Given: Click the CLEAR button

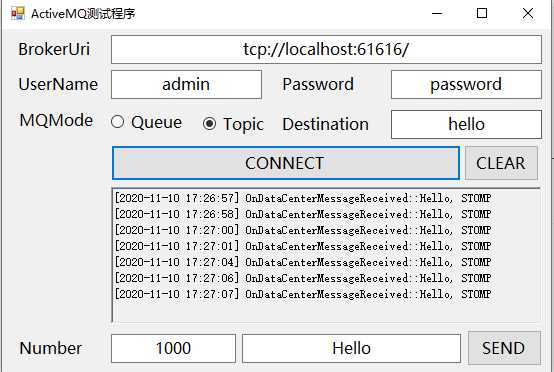Looking at the screenshot, I should (x=501, y=163).
